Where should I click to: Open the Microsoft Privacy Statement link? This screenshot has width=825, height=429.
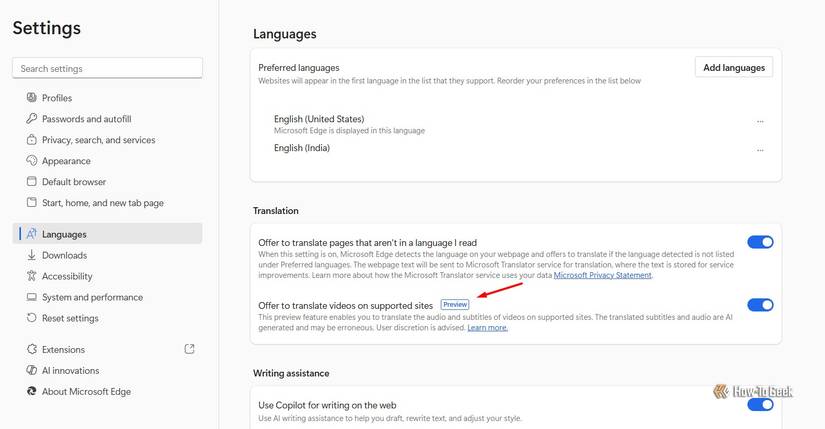(x=602, y=275)
